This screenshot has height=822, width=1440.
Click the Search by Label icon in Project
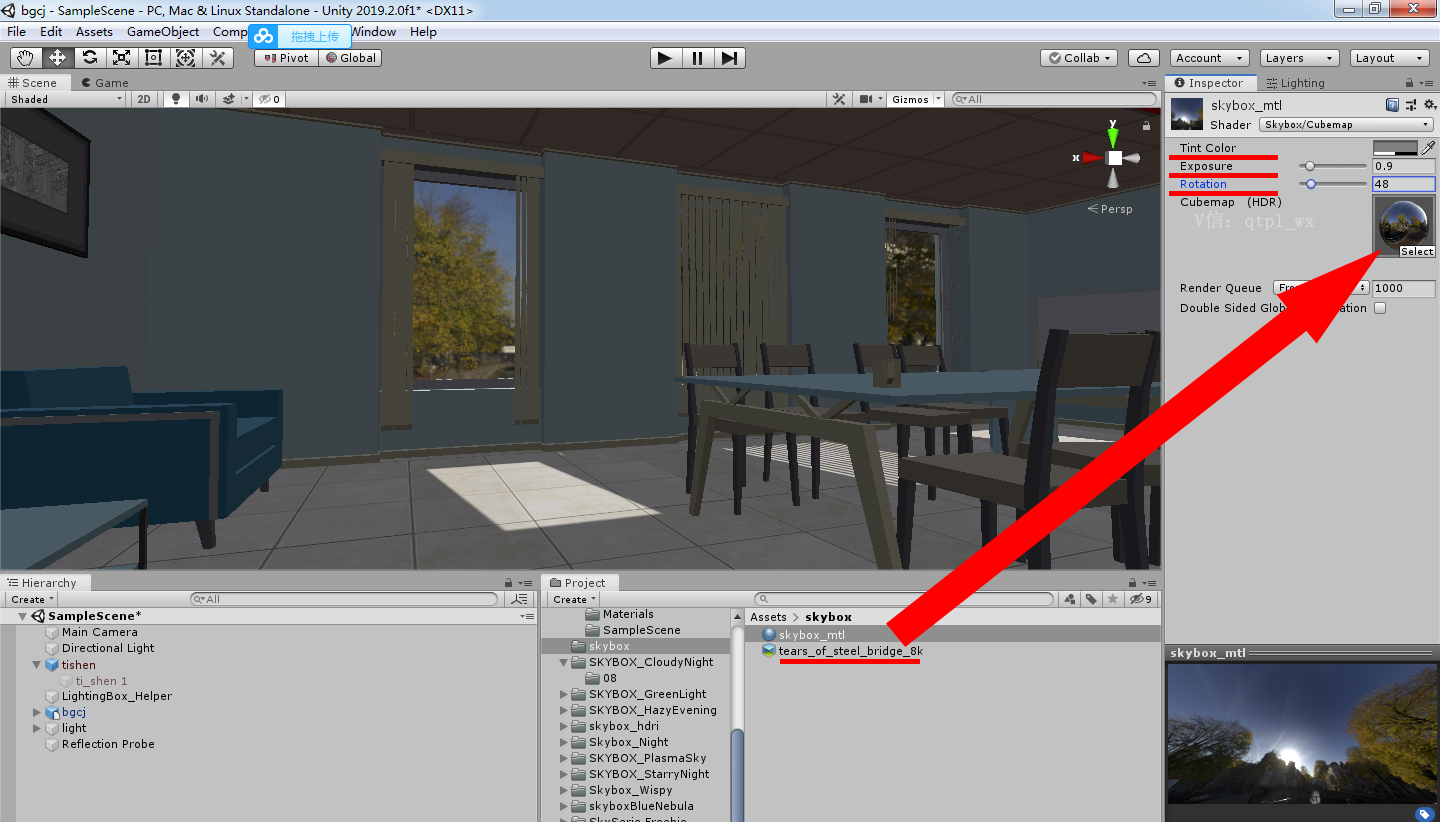pos(1091,599)
